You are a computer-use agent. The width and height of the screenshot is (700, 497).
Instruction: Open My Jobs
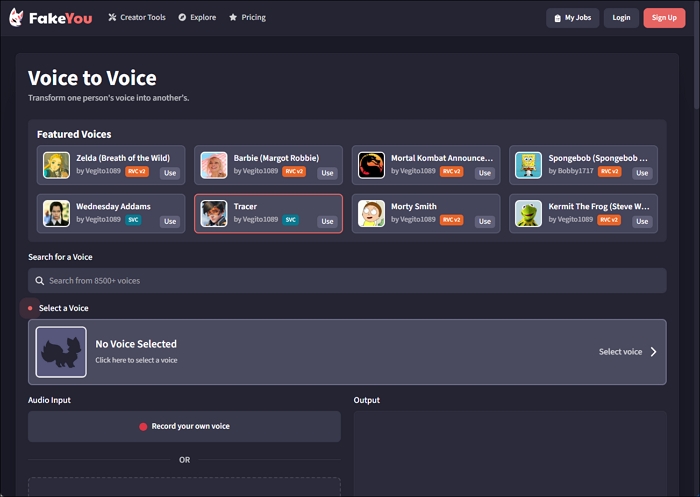pyautogui.click(x=573, y=18)
